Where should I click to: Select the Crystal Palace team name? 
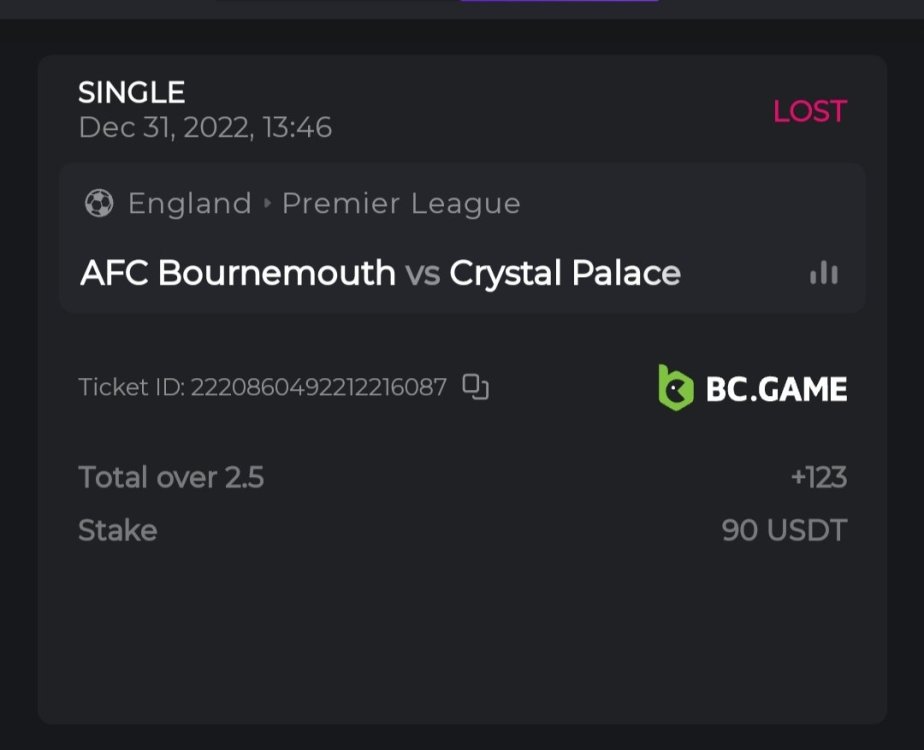click(565, 273)
